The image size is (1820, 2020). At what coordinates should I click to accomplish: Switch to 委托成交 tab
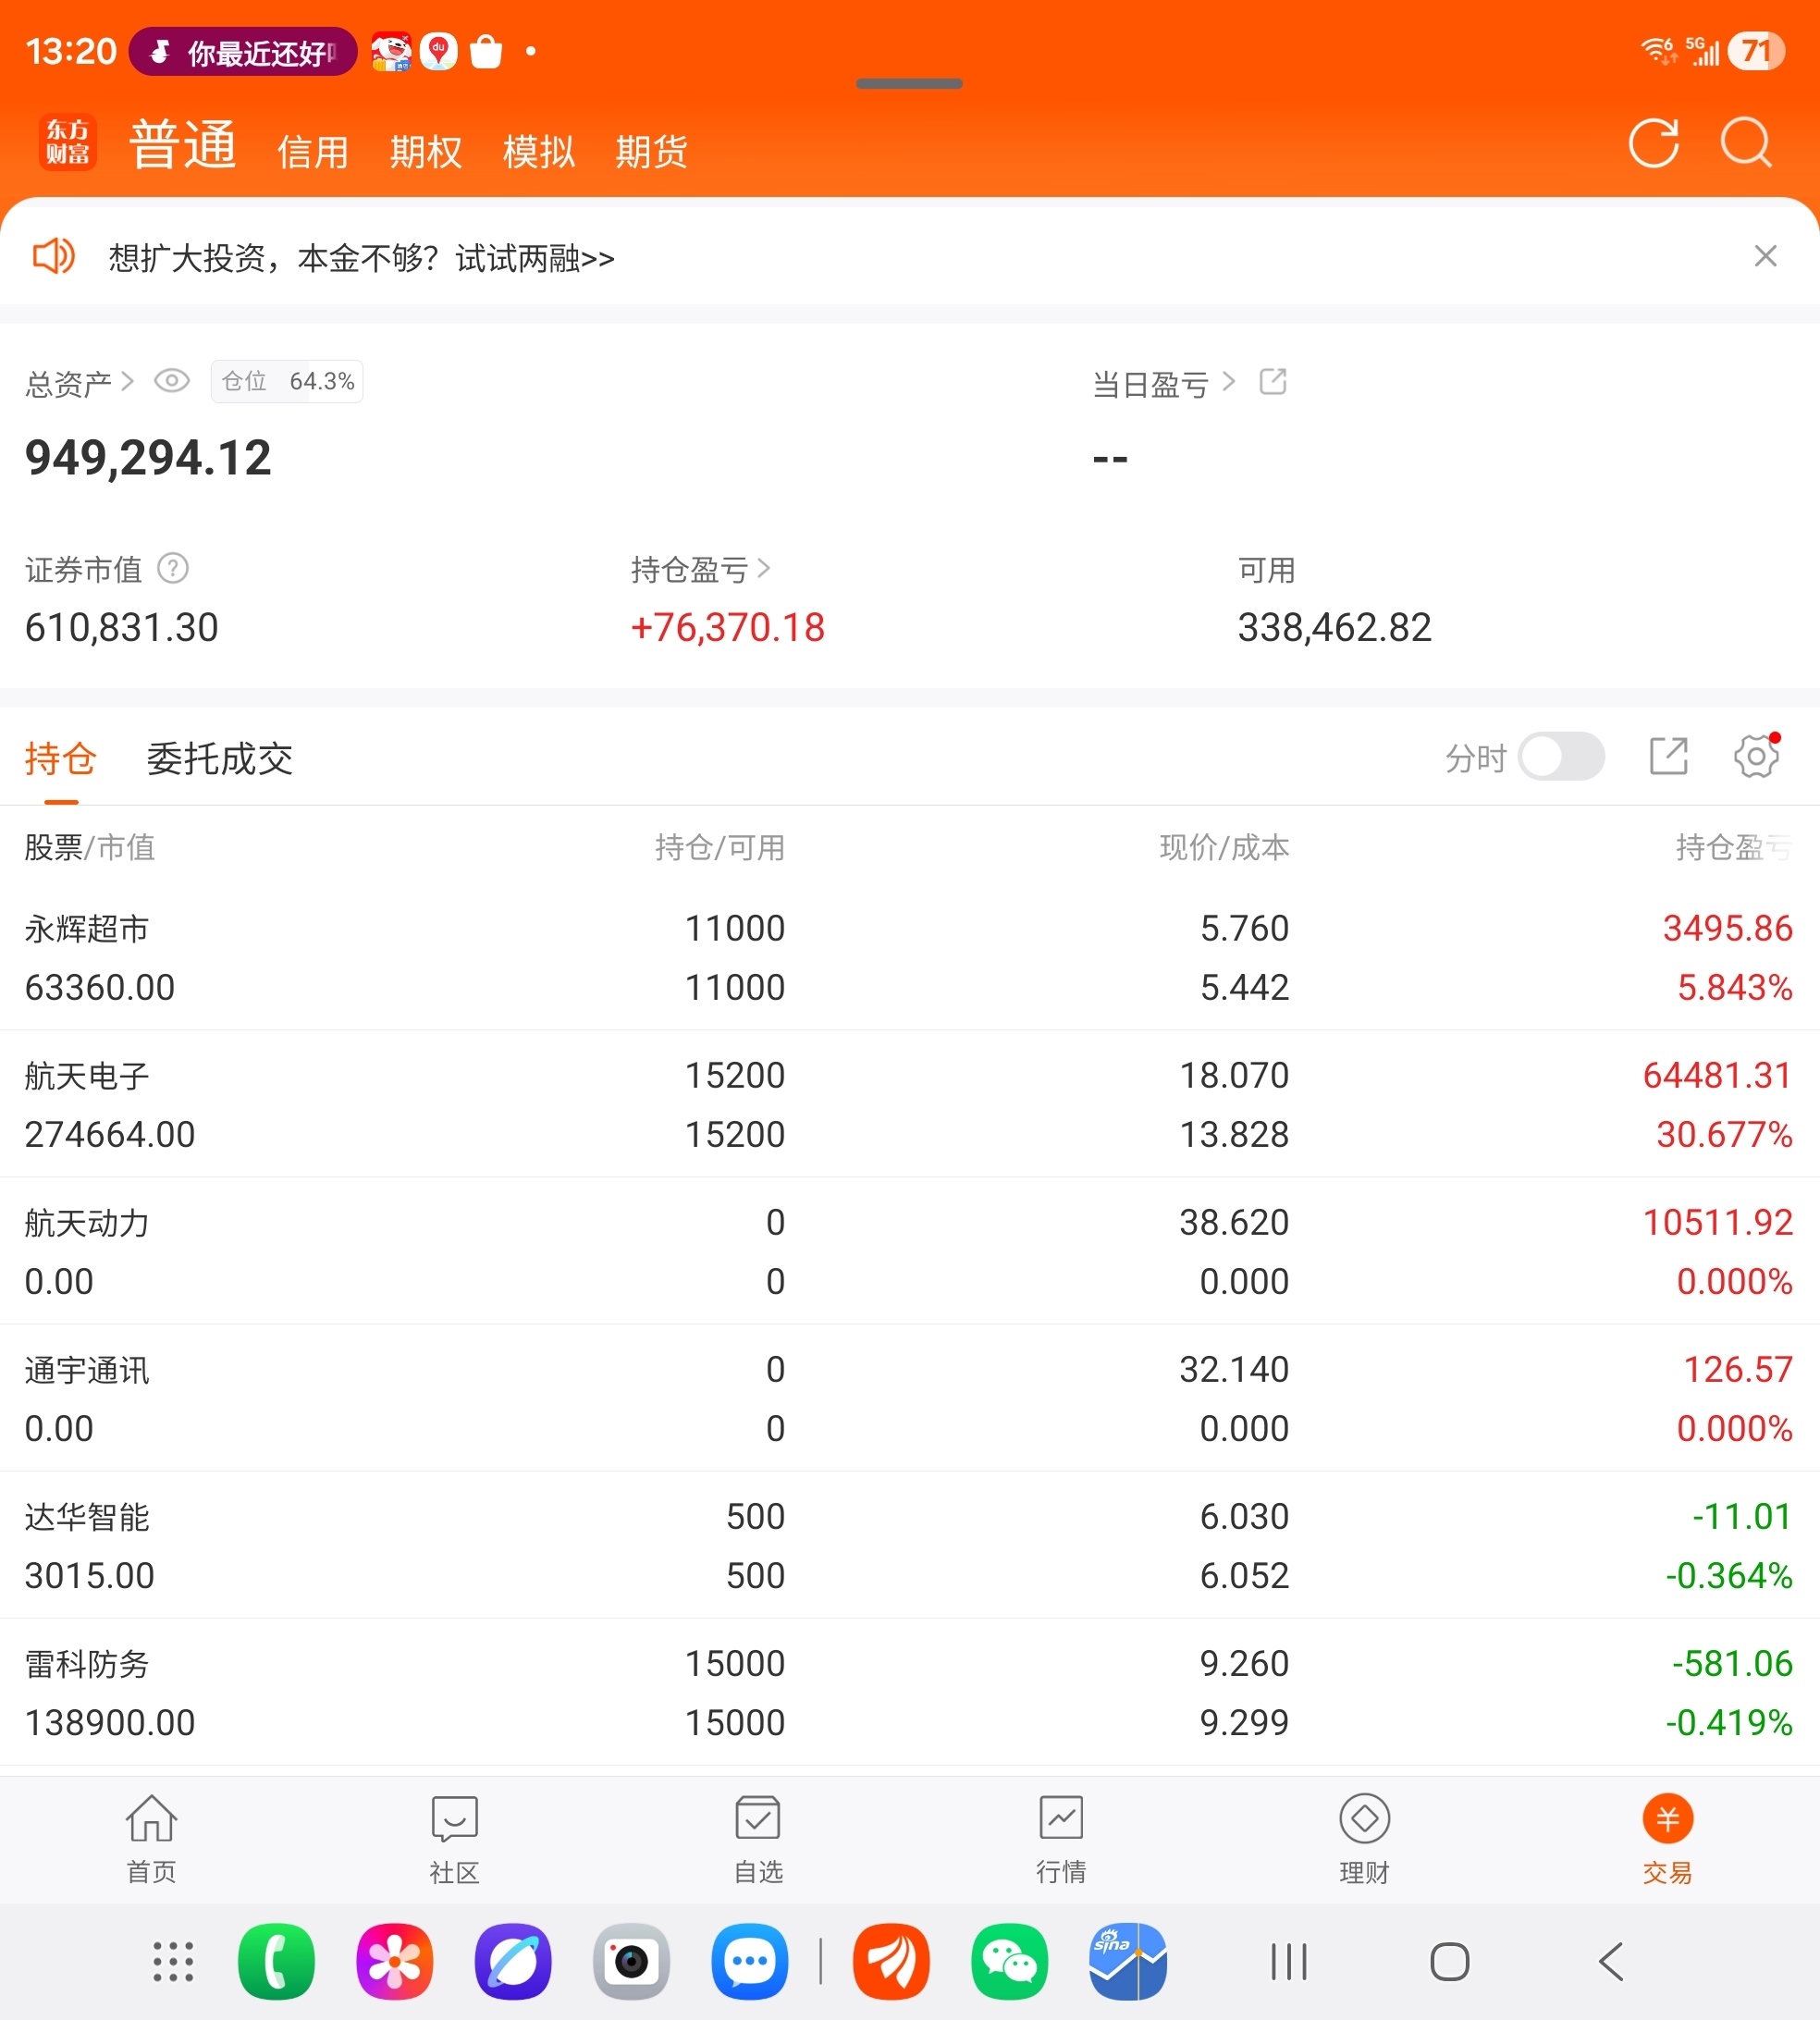coord(219,759)
